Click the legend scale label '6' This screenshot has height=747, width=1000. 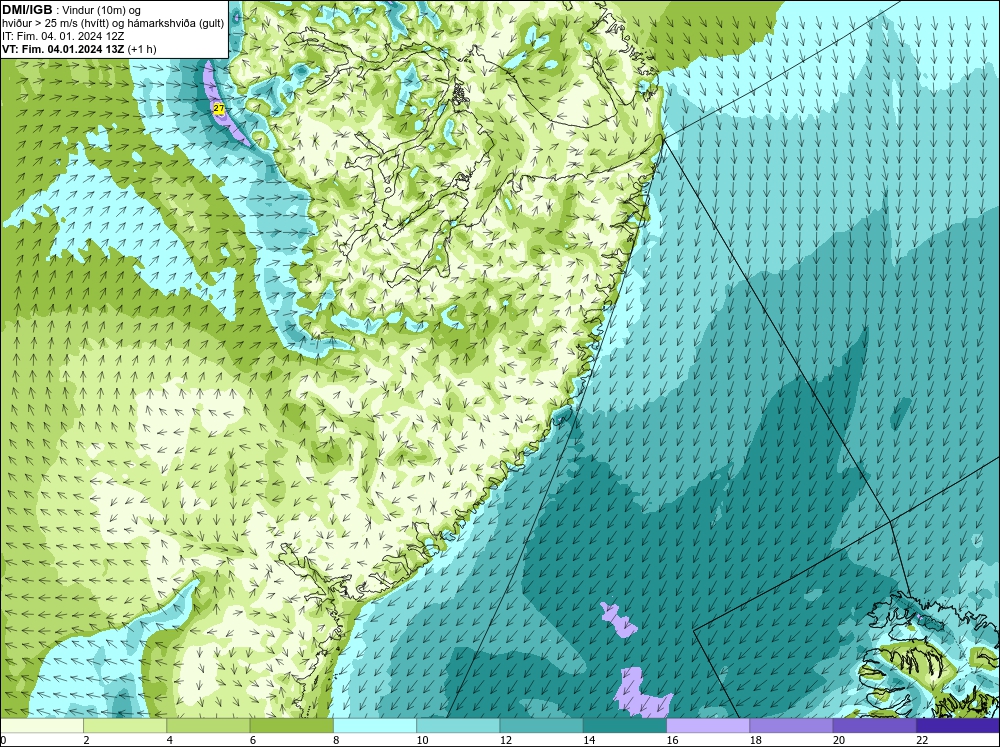pyautogui.click(x=253, y=740)
